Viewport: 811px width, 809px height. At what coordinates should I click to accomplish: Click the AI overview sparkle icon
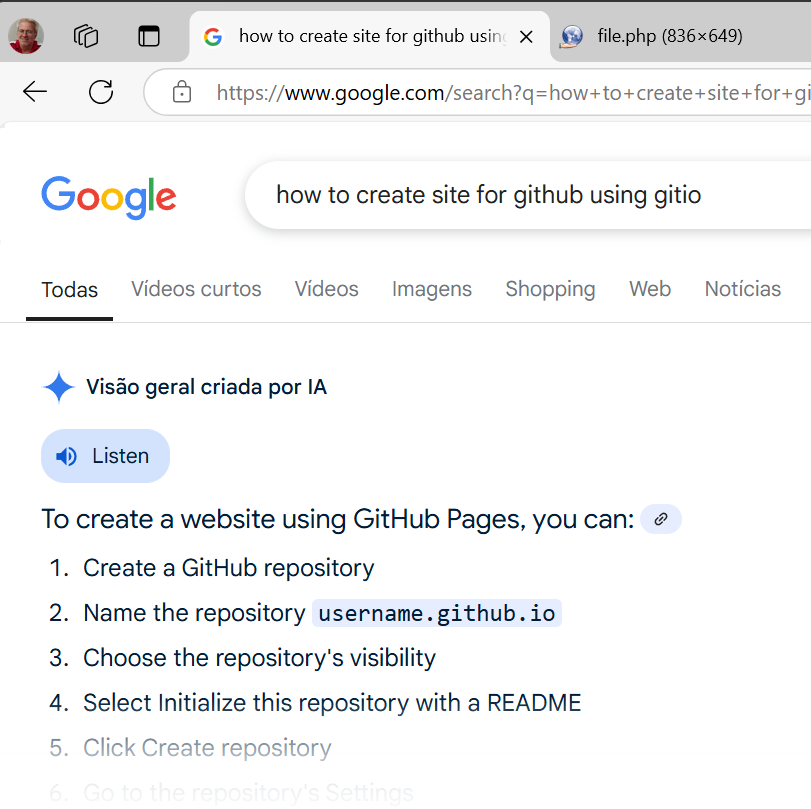(59, 387)
